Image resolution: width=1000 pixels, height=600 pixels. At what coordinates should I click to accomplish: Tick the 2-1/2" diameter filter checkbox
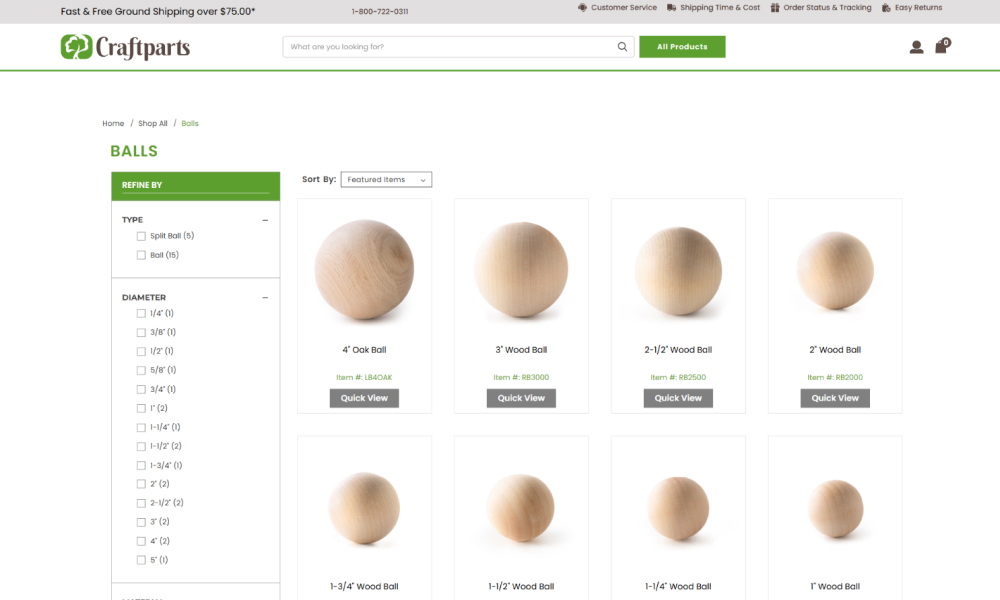pyautogui.click(x=141, y=503)
